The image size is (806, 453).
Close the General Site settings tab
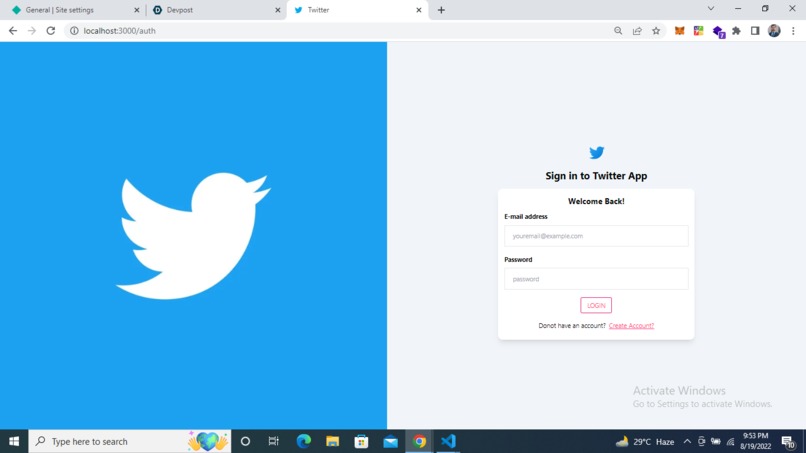click(x=137, y=10)
